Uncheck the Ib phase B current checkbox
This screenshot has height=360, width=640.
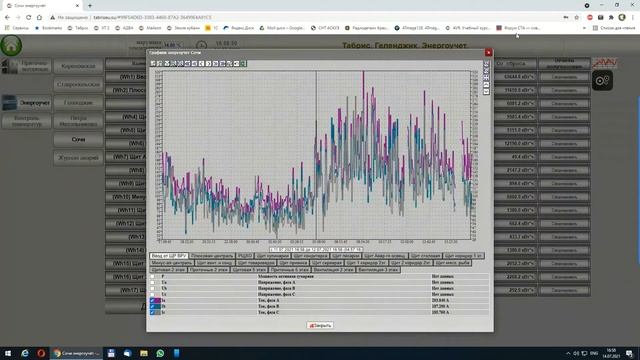click(152, 306)
